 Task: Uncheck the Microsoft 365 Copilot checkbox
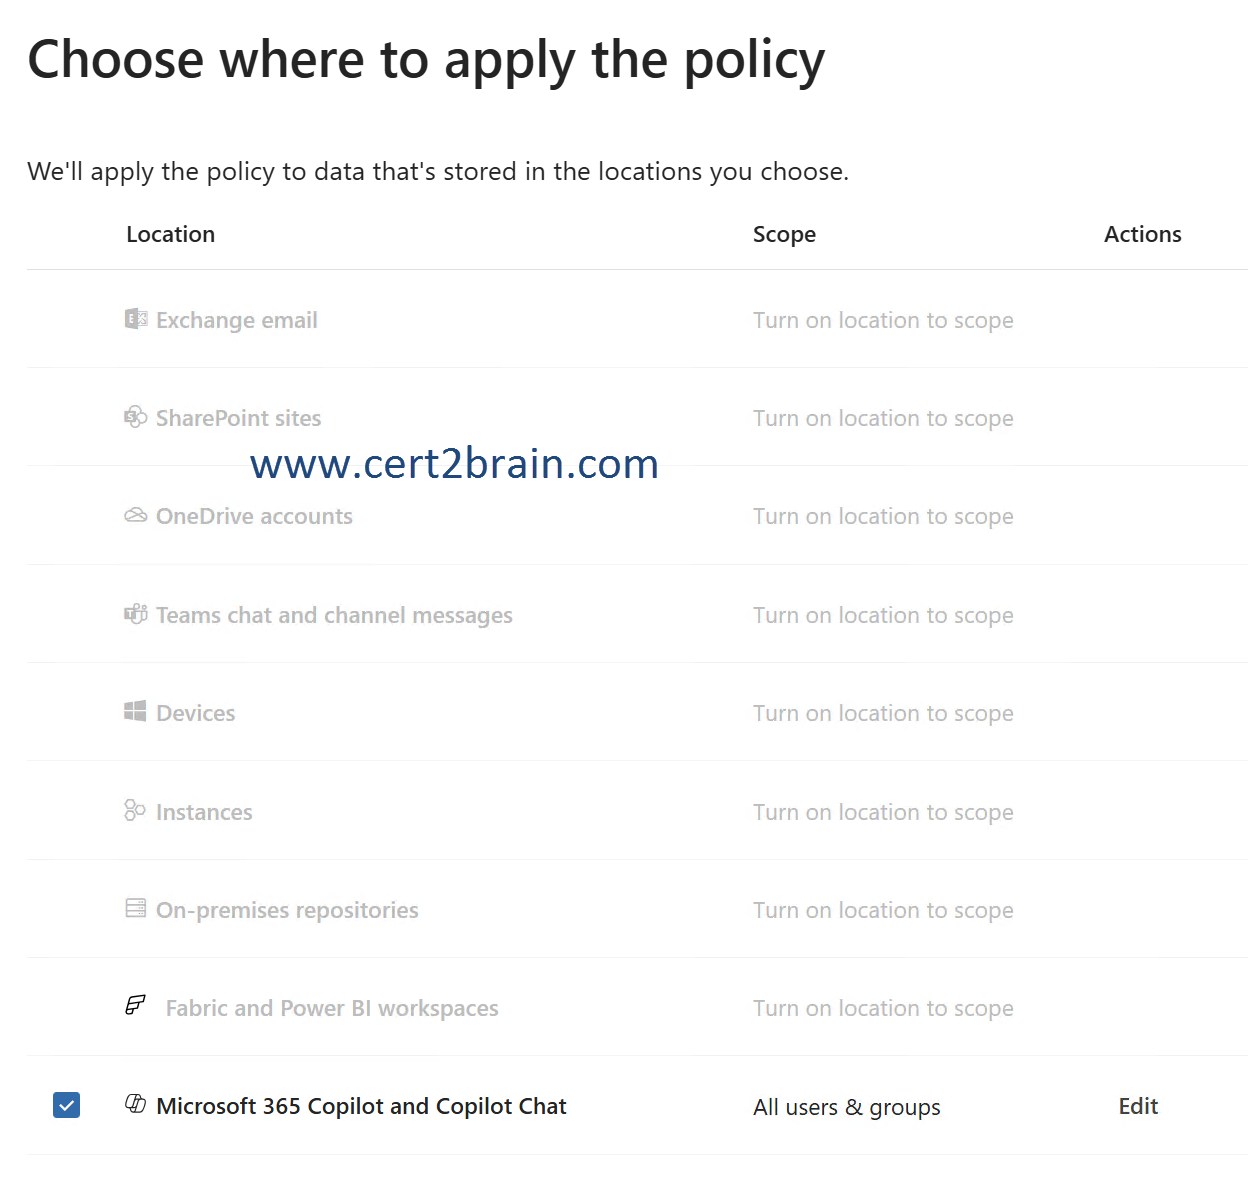tap(66, 1105)
